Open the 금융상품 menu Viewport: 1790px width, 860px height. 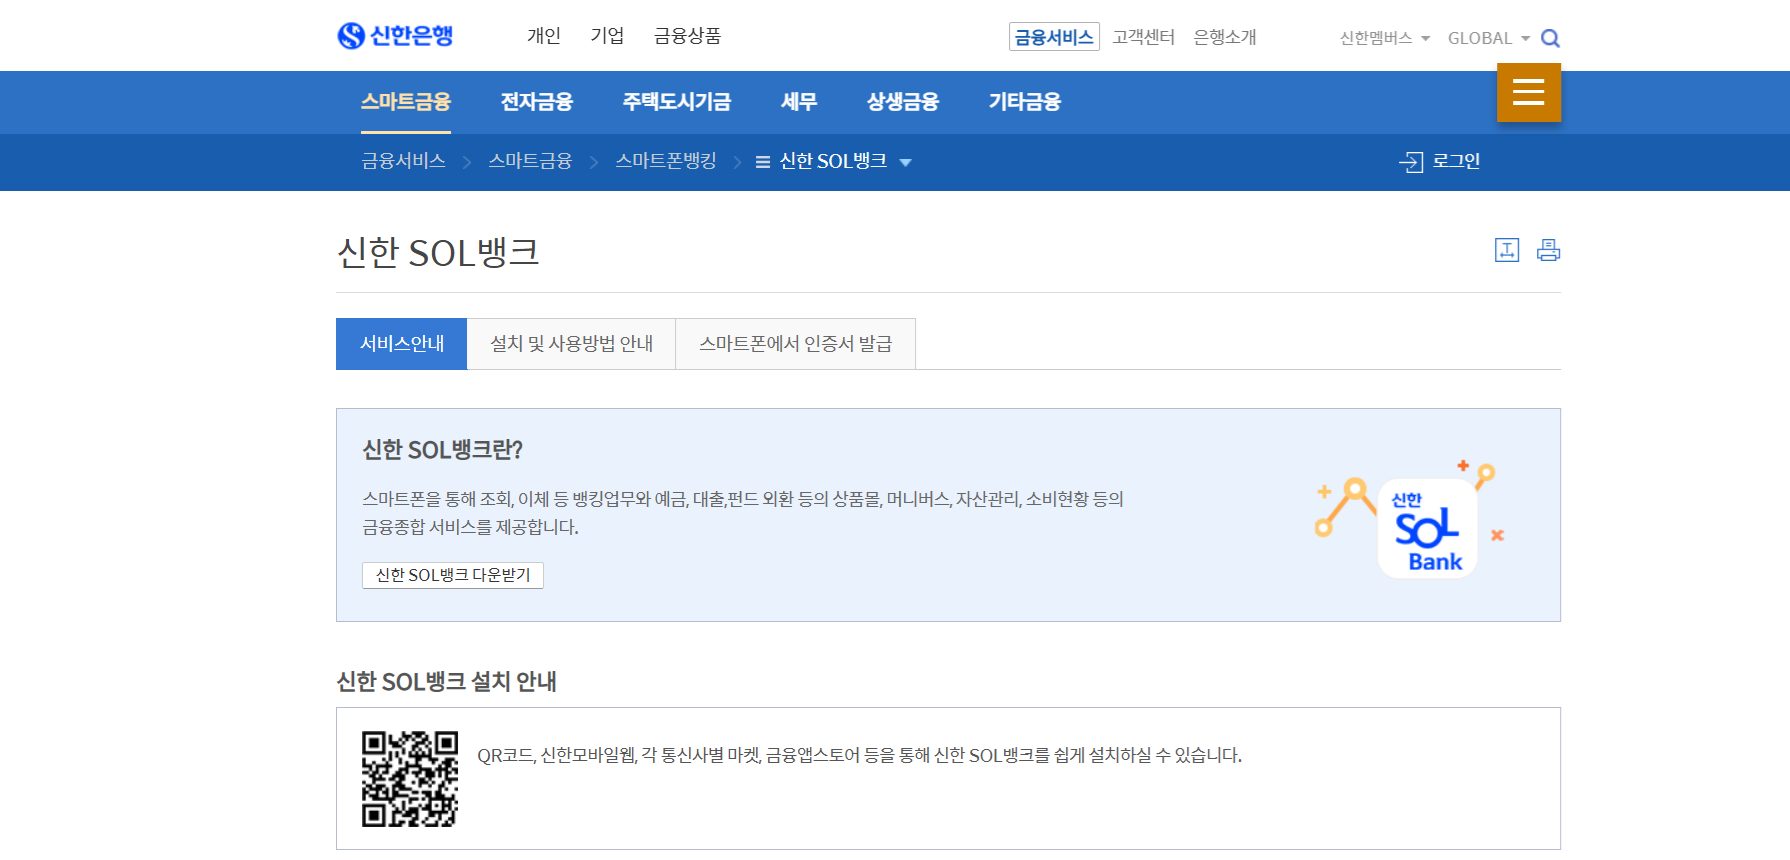687,36
